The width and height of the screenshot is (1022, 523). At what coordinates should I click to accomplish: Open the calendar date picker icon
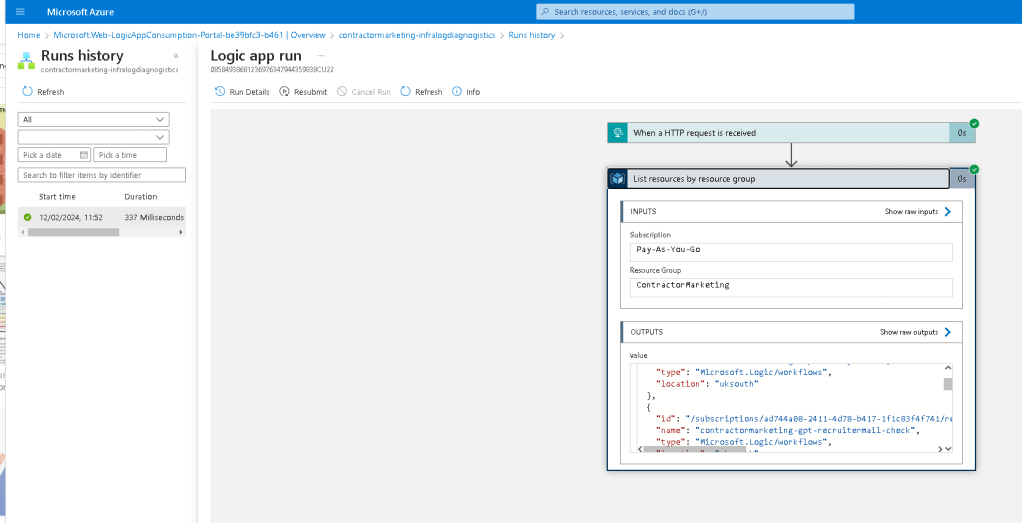(83, 155)
